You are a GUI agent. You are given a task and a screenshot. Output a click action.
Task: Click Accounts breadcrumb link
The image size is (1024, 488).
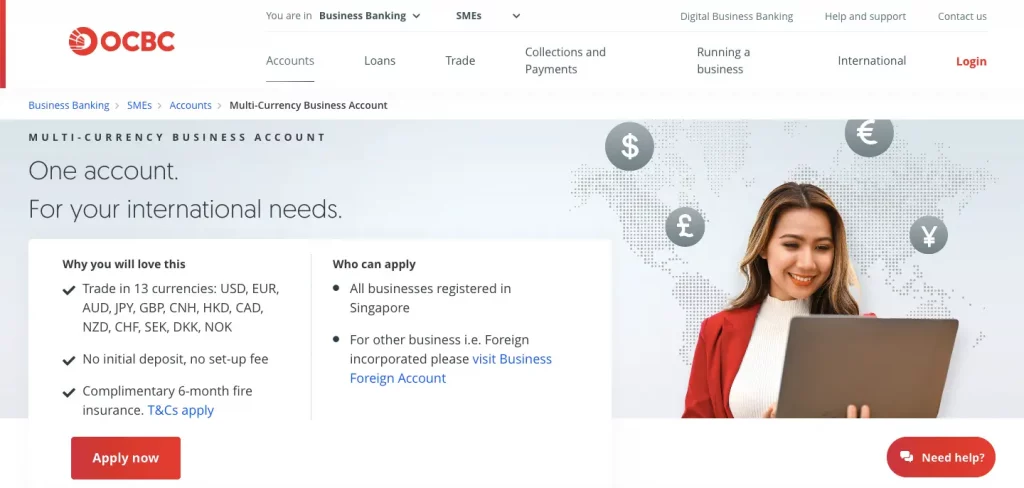coord(191,105)
